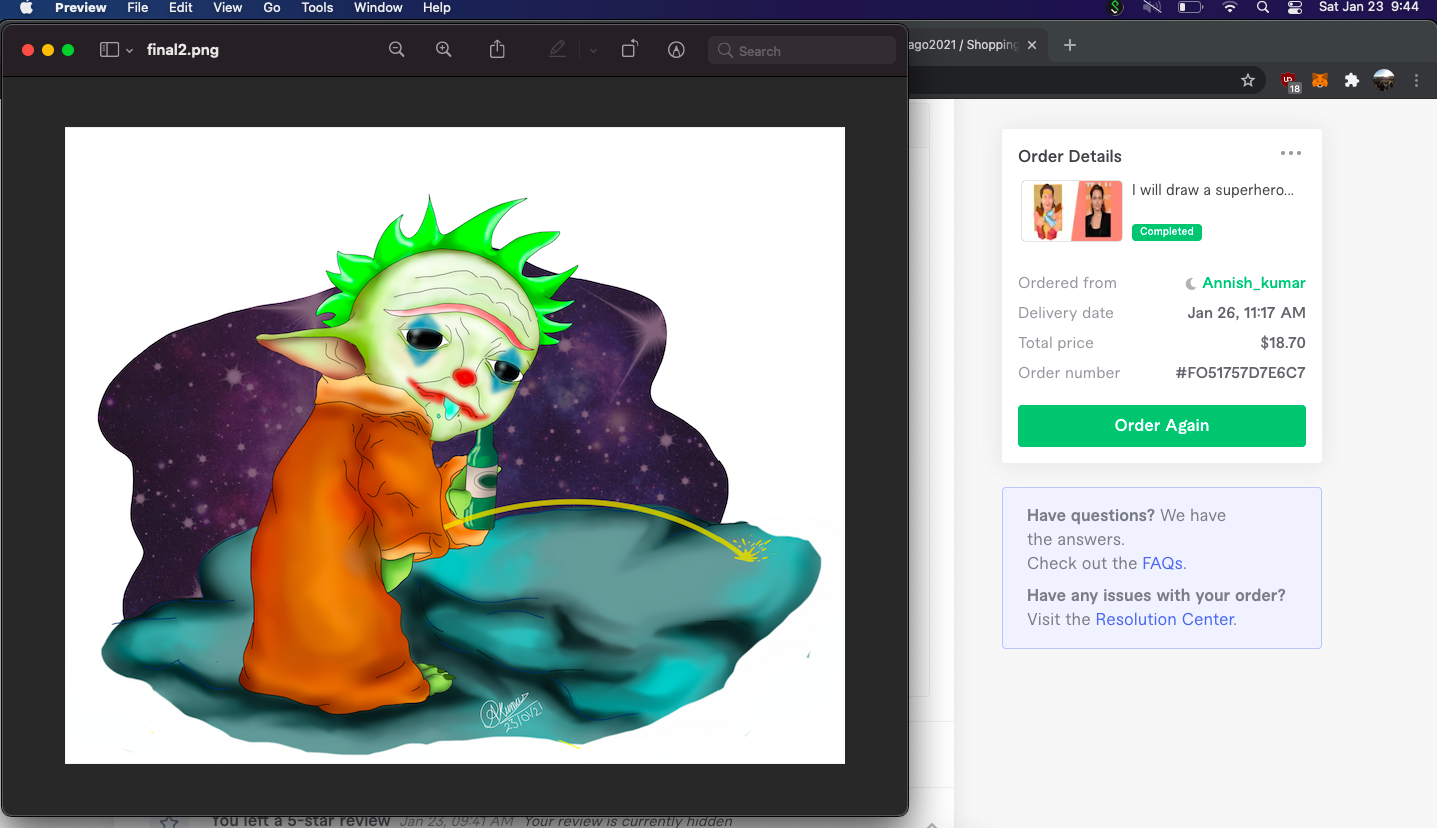Open the Edit menu

181,7
